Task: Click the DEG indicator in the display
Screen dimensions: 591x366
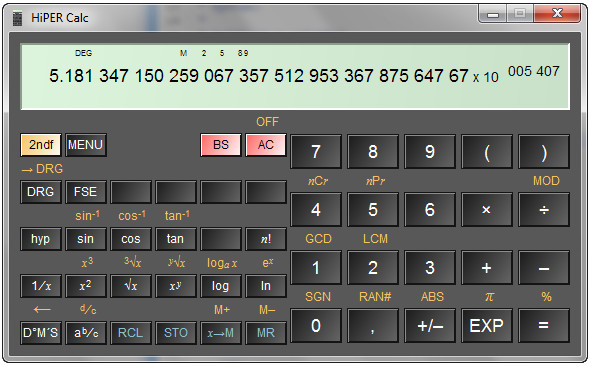Action: 83,53
